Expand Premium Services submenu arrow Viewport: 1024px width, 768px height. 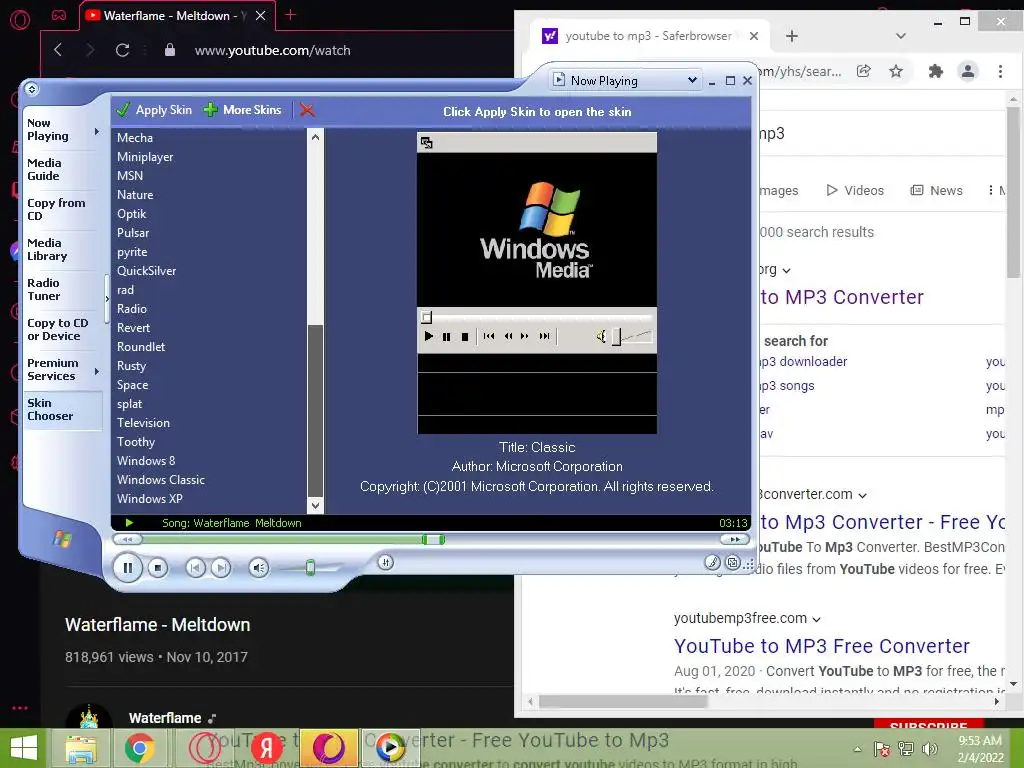click(97, 372)
